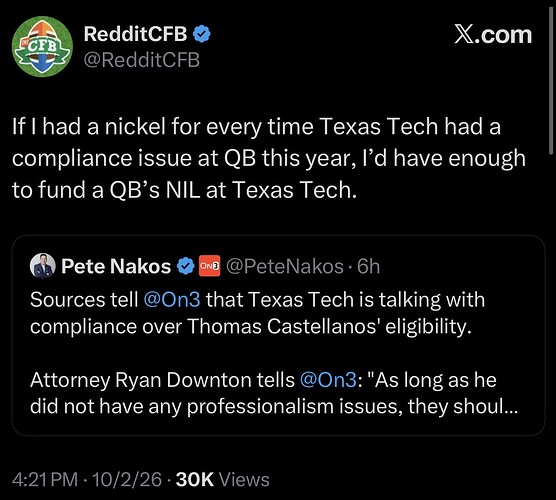The height and width of the screenshot is (500, 556).
Task: Open the quoted Pete Nakos tweet card
Action: 278,335
